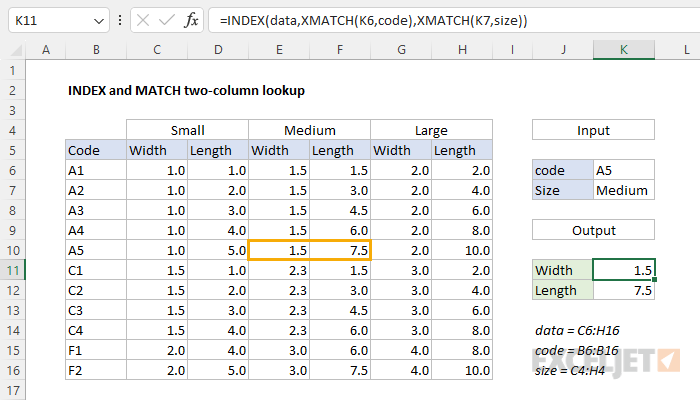Click the 'Large' header cell

[431, 130]
